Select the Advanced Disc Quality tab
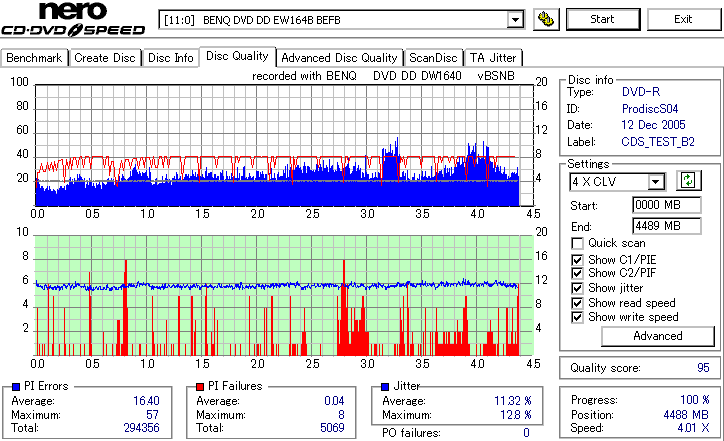Screen dimensions: 724x441 339,58
